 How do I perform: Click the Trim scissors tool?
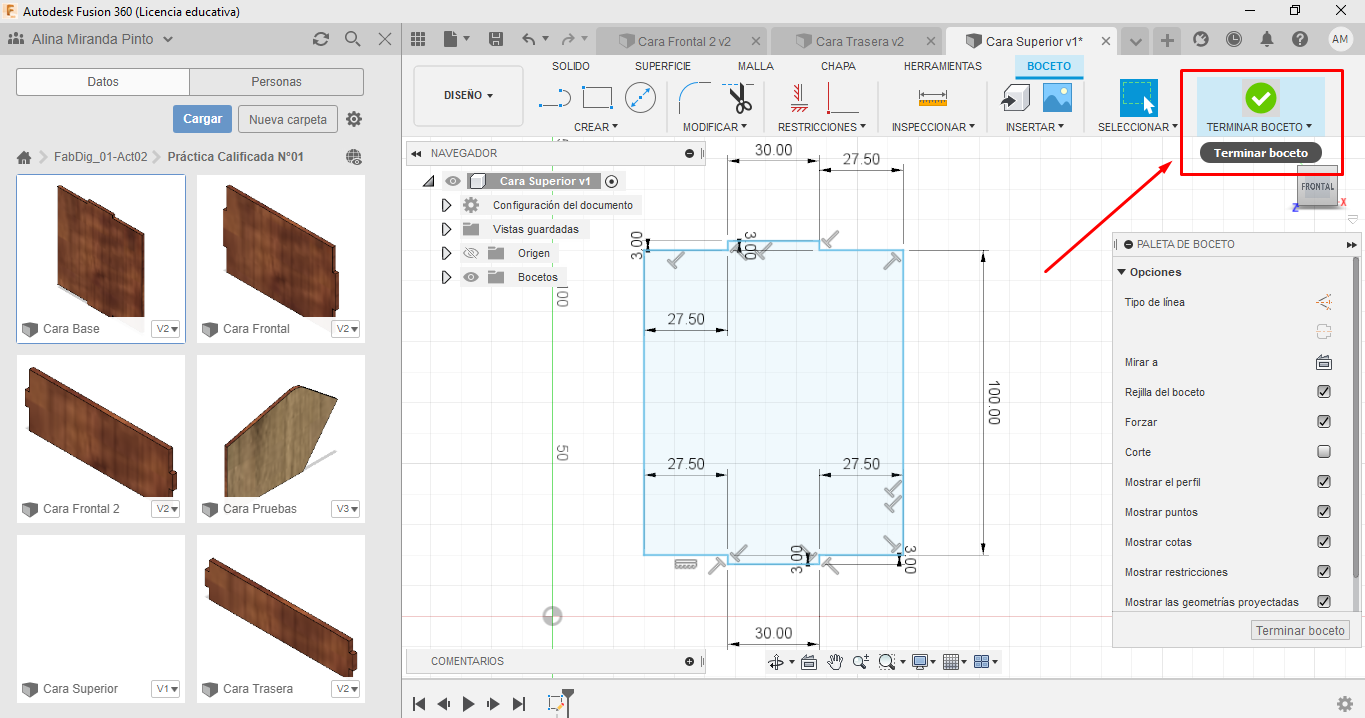point(740,98)
